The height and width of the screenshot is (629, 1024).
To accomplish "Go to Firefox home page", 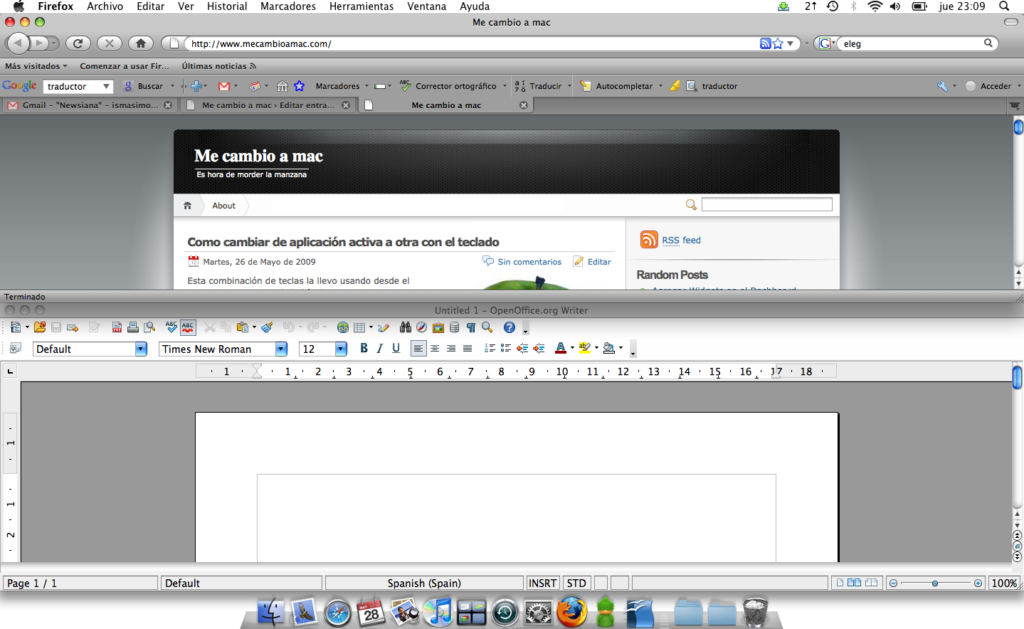I will click(140, 43).
